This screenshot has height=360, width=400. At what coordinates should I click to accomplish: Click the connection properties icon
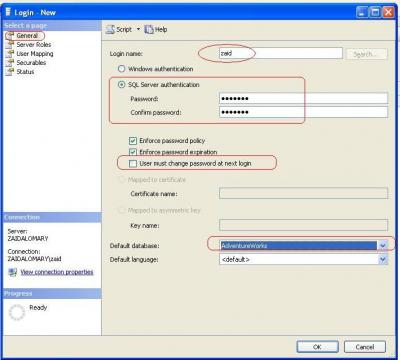click(13, 272)
